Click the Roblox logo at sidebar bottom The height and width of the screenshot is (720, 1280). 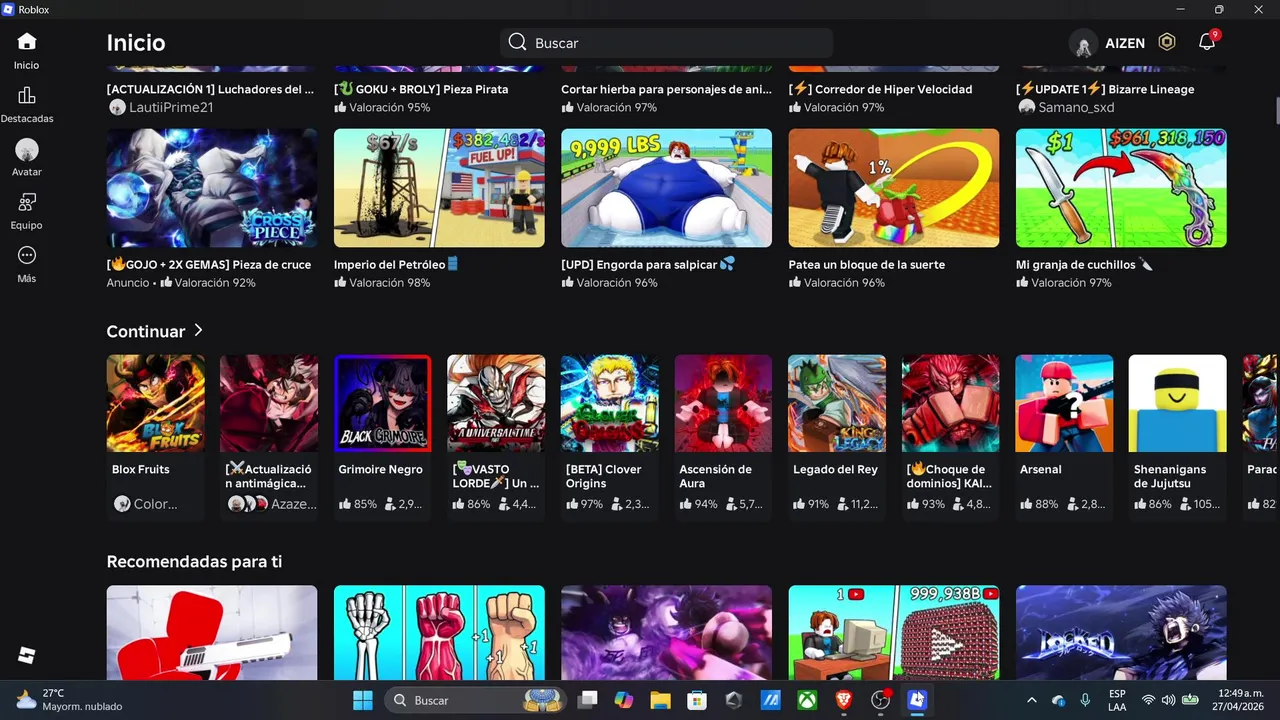click(27, 656)
